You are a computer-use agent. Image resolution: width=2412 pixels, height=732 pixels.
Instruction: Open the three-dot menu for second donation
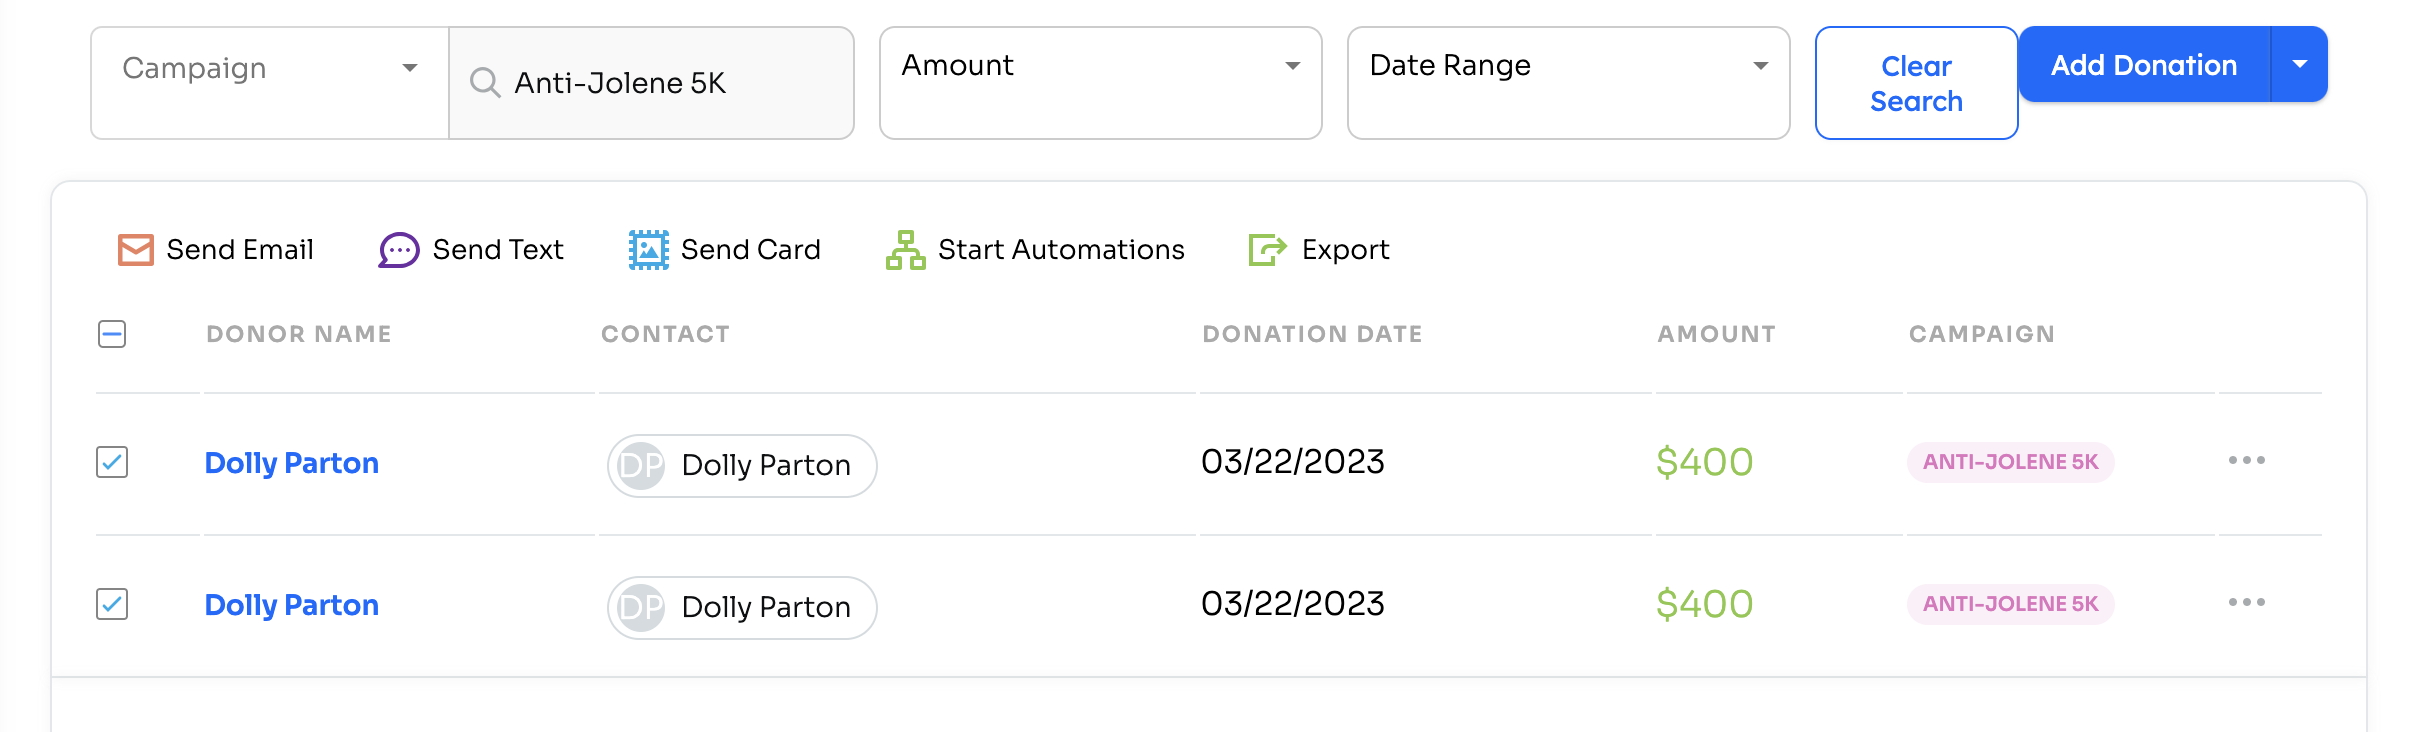tap(2246, 602)
